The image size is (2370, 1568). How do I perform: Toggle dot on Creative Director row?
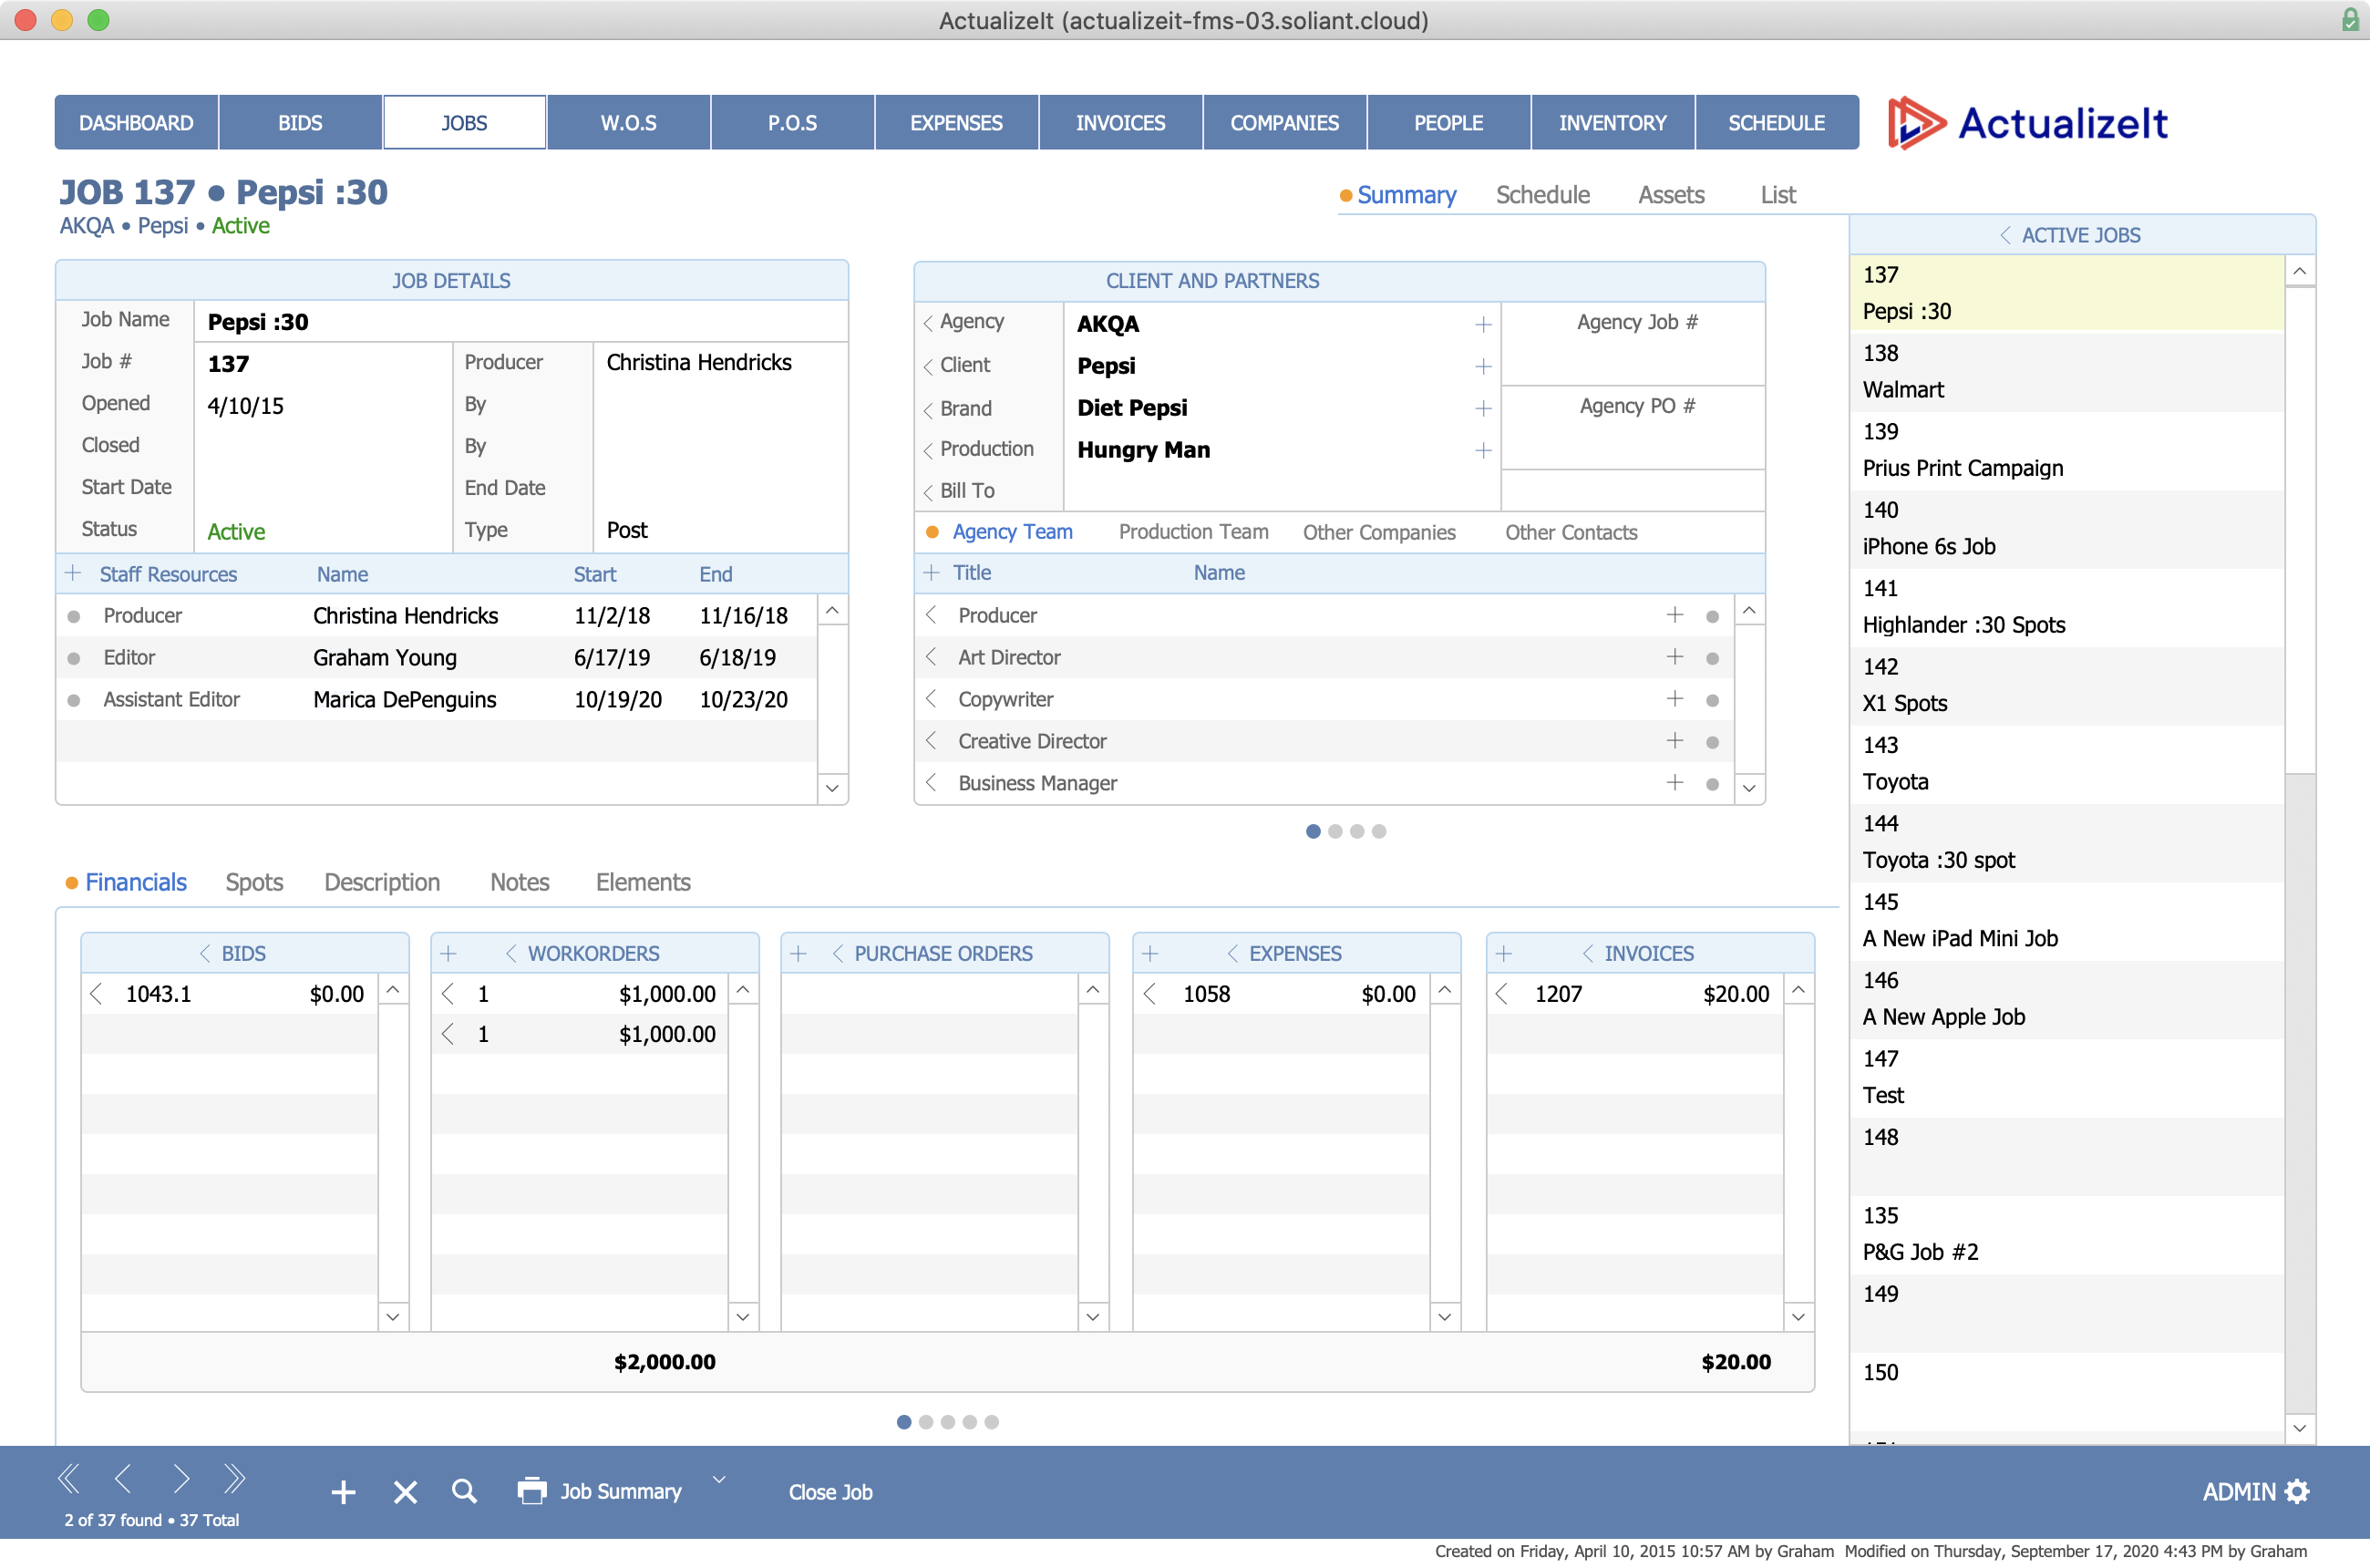click(1712, 742)
